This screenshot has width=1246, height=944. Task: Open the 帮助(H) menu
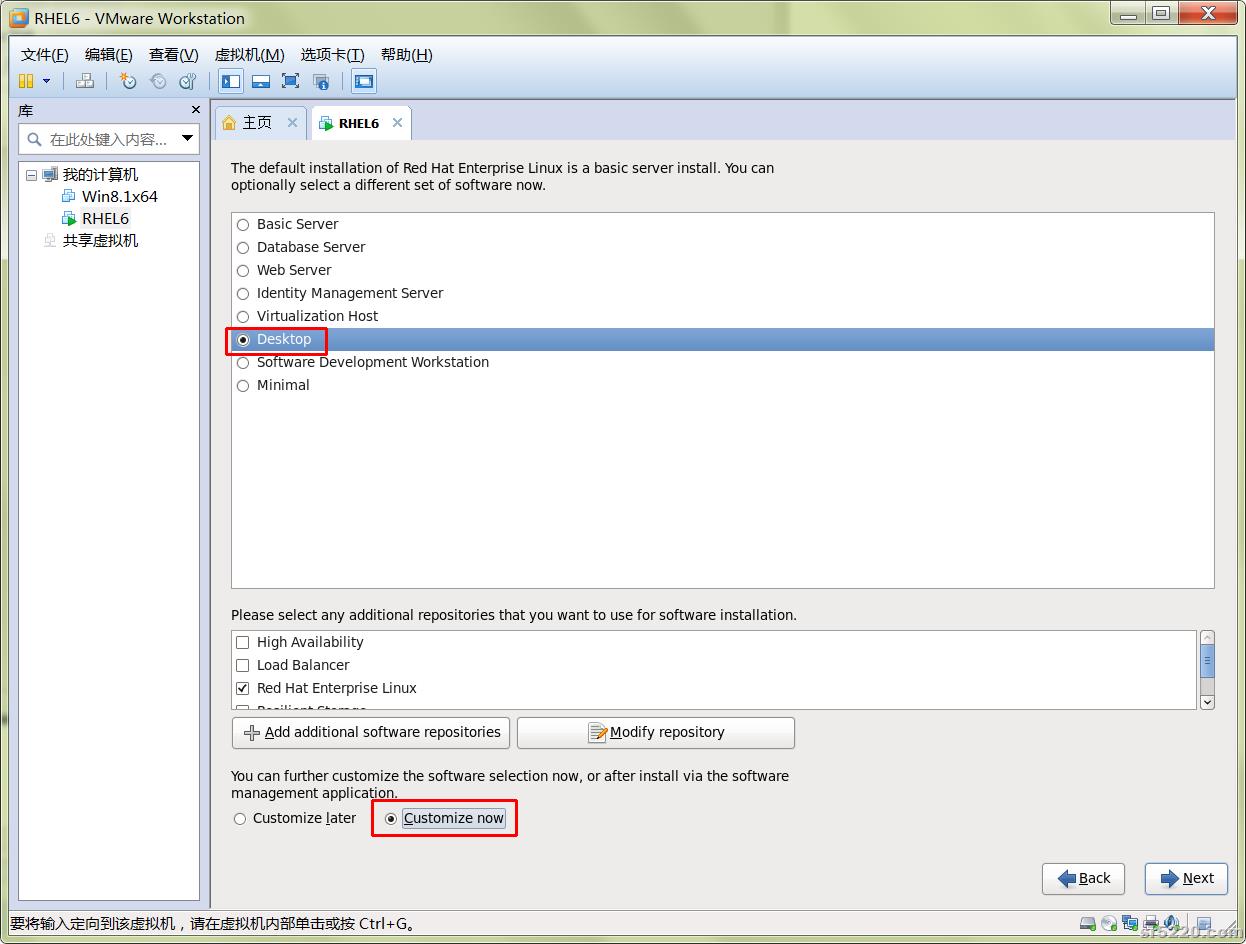406,55
